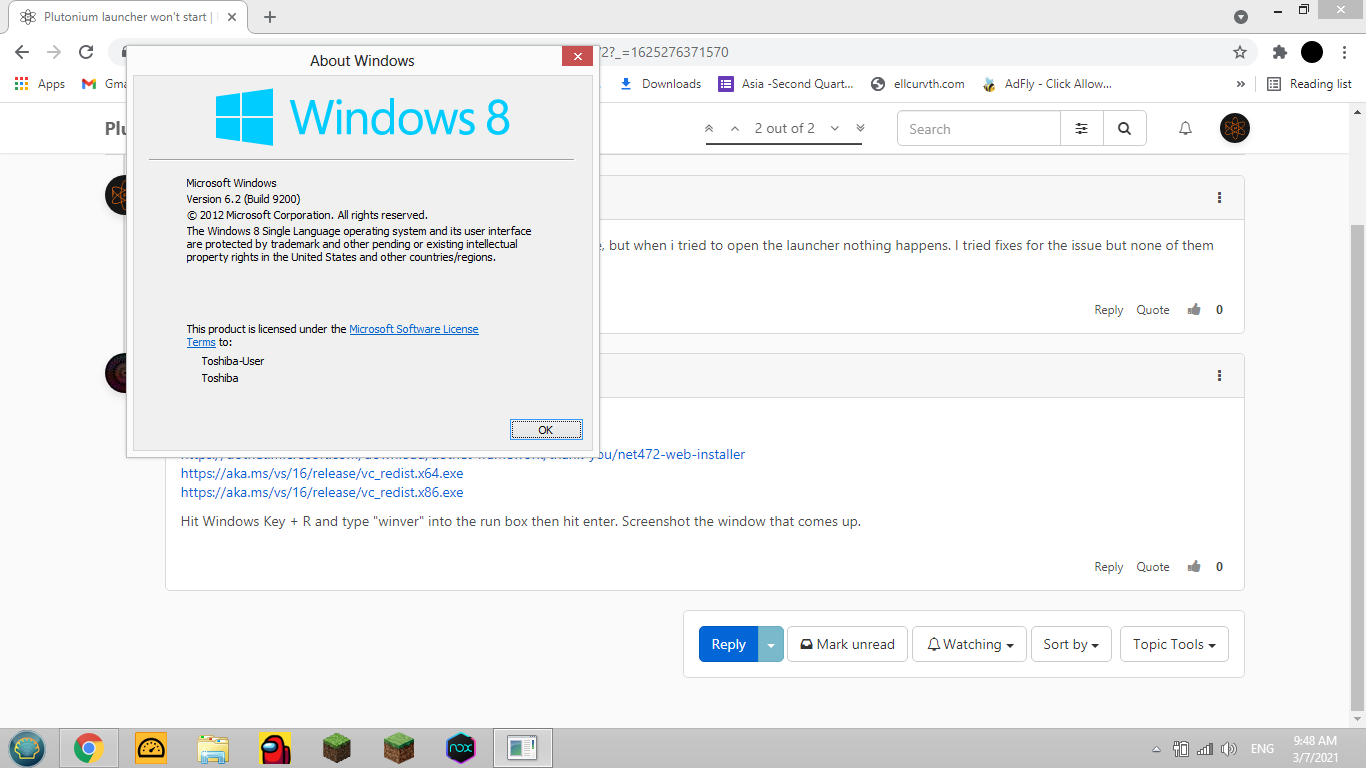Go to the next post with the down arrow
Viewport: 1366px width, 768px height.
834,128
